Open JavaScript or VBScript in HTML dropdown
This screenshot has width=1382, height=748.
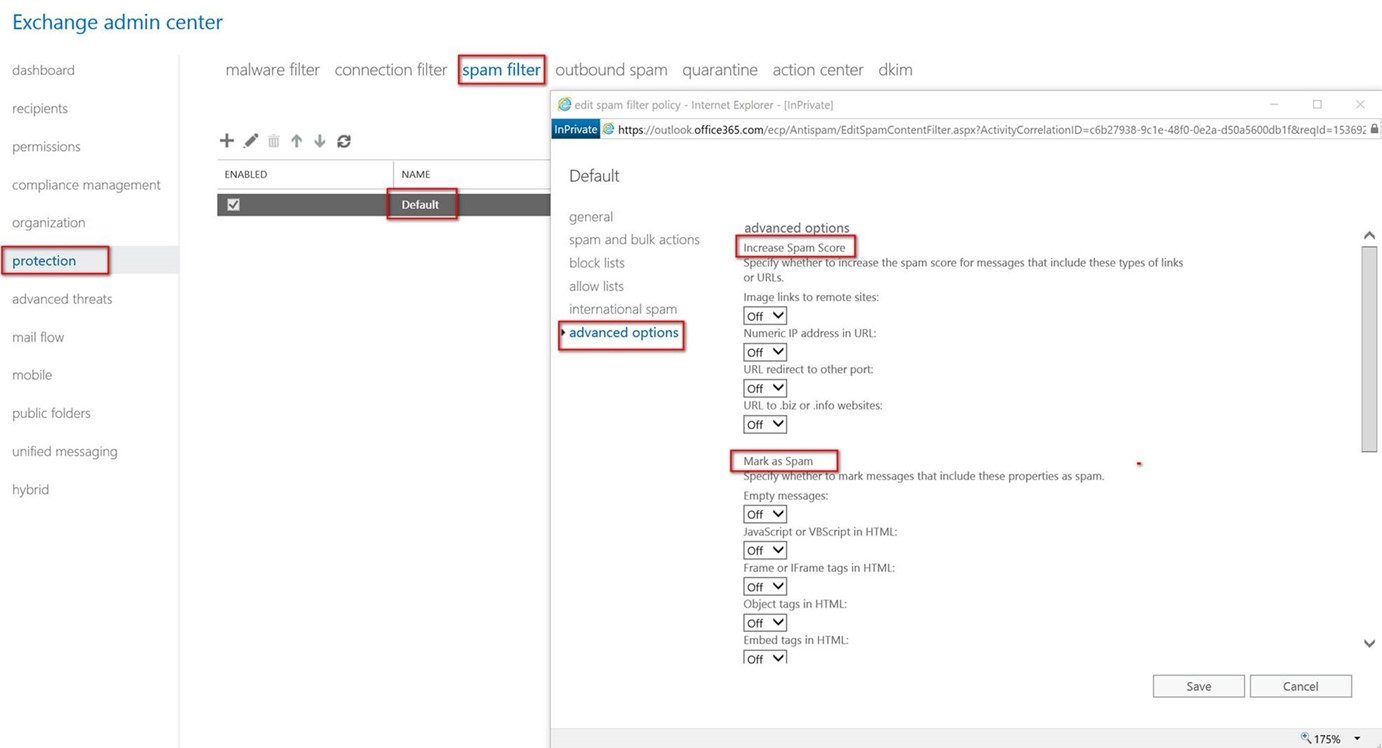[x=765, y=550]
